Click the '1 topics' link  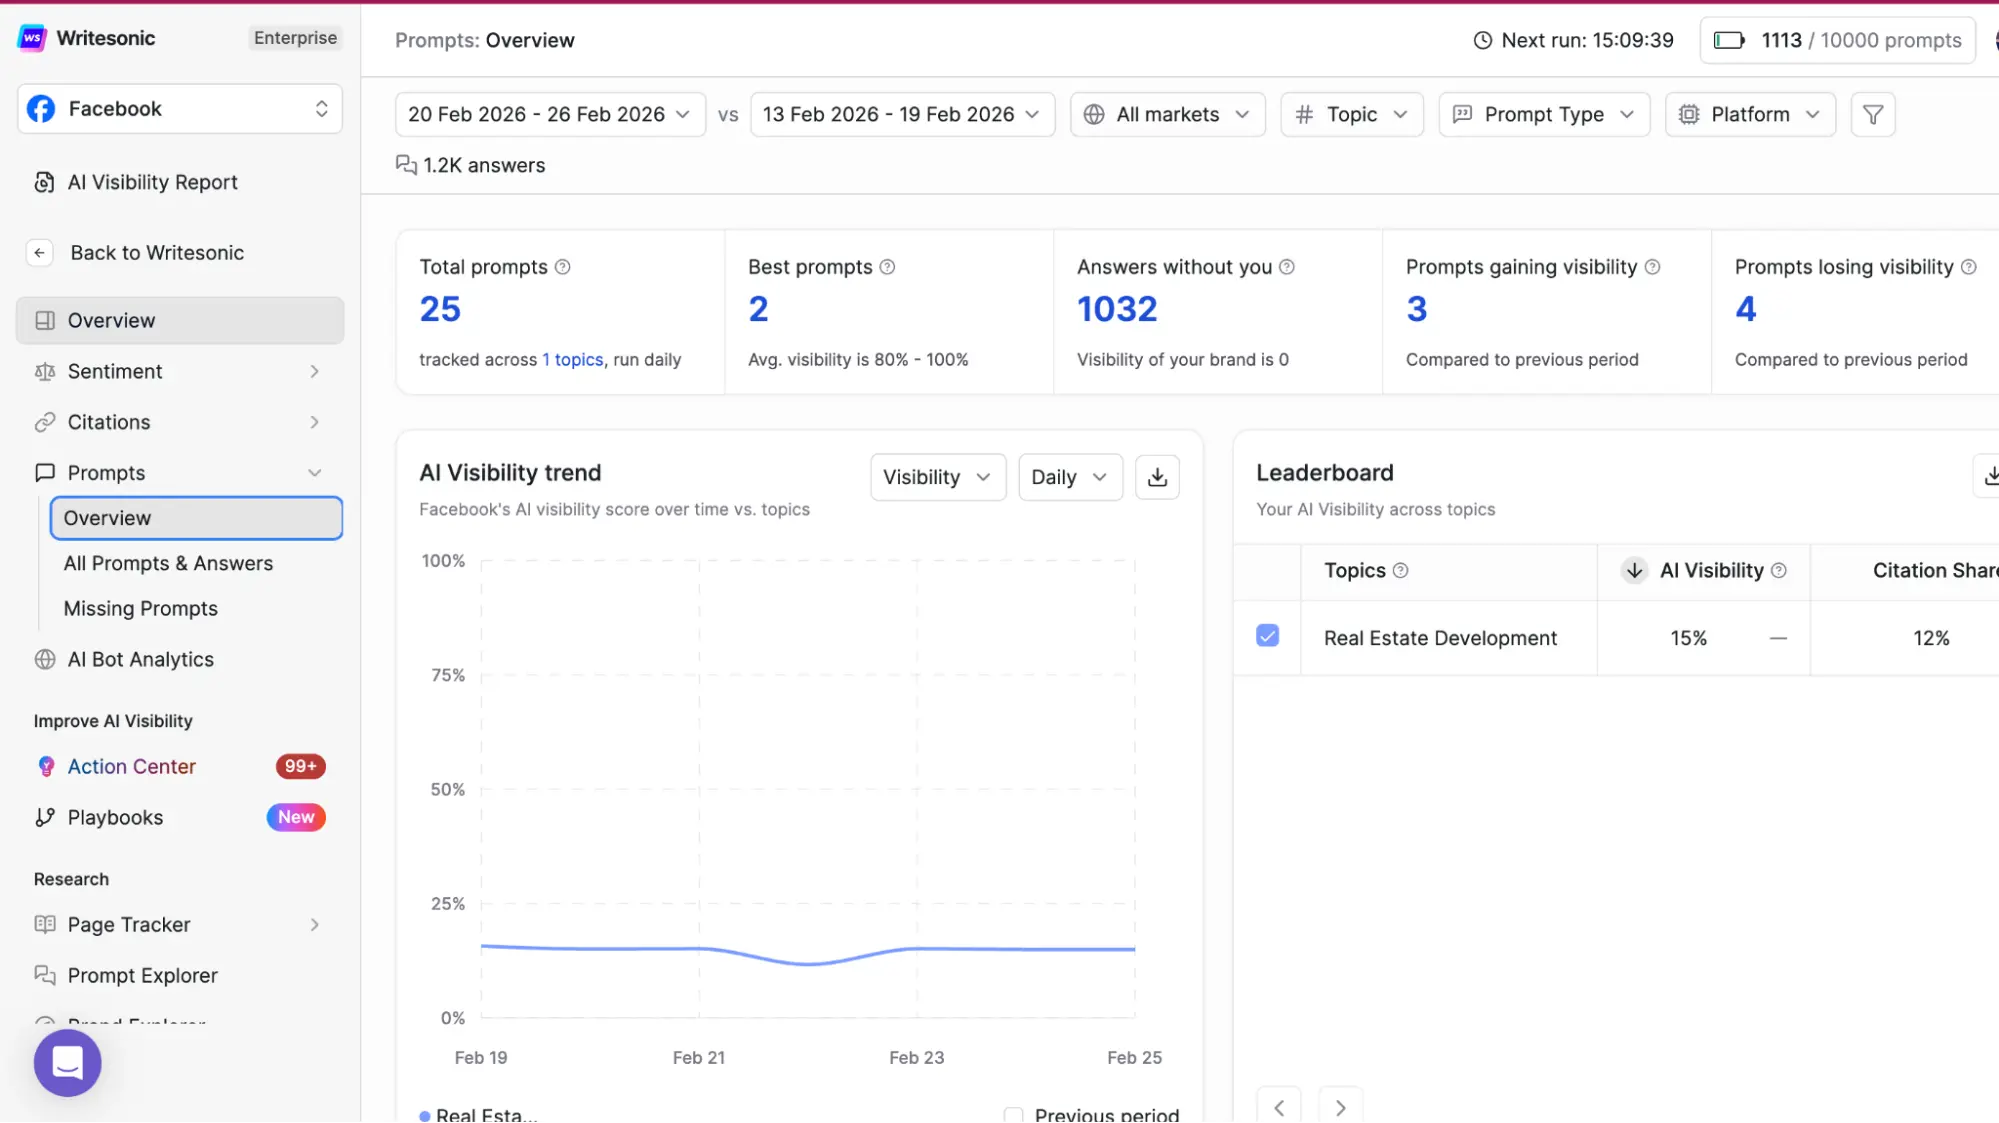pos(573,359)
